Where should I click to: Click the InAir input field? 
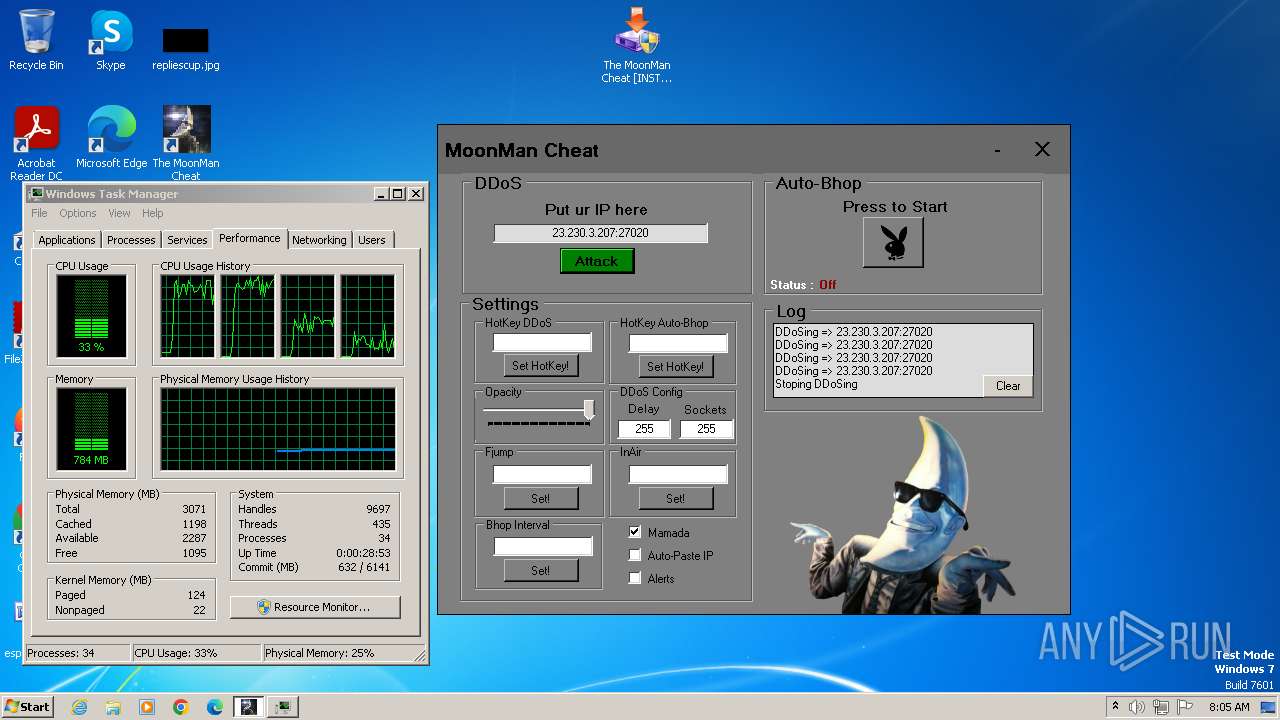pyautogui.click(x=678, y=474)
